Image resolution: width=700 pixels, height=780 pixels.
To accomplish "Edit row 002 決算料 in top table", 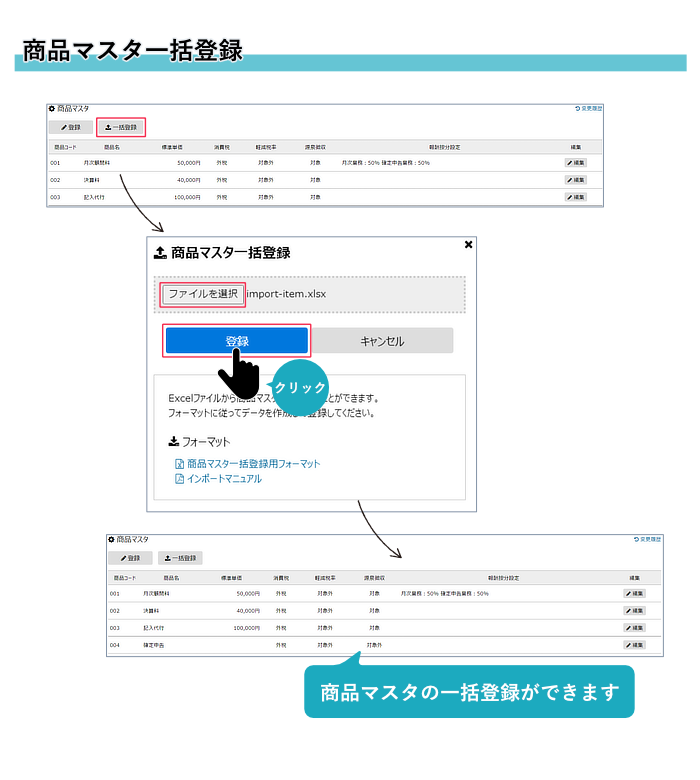I will coord(575,180).
